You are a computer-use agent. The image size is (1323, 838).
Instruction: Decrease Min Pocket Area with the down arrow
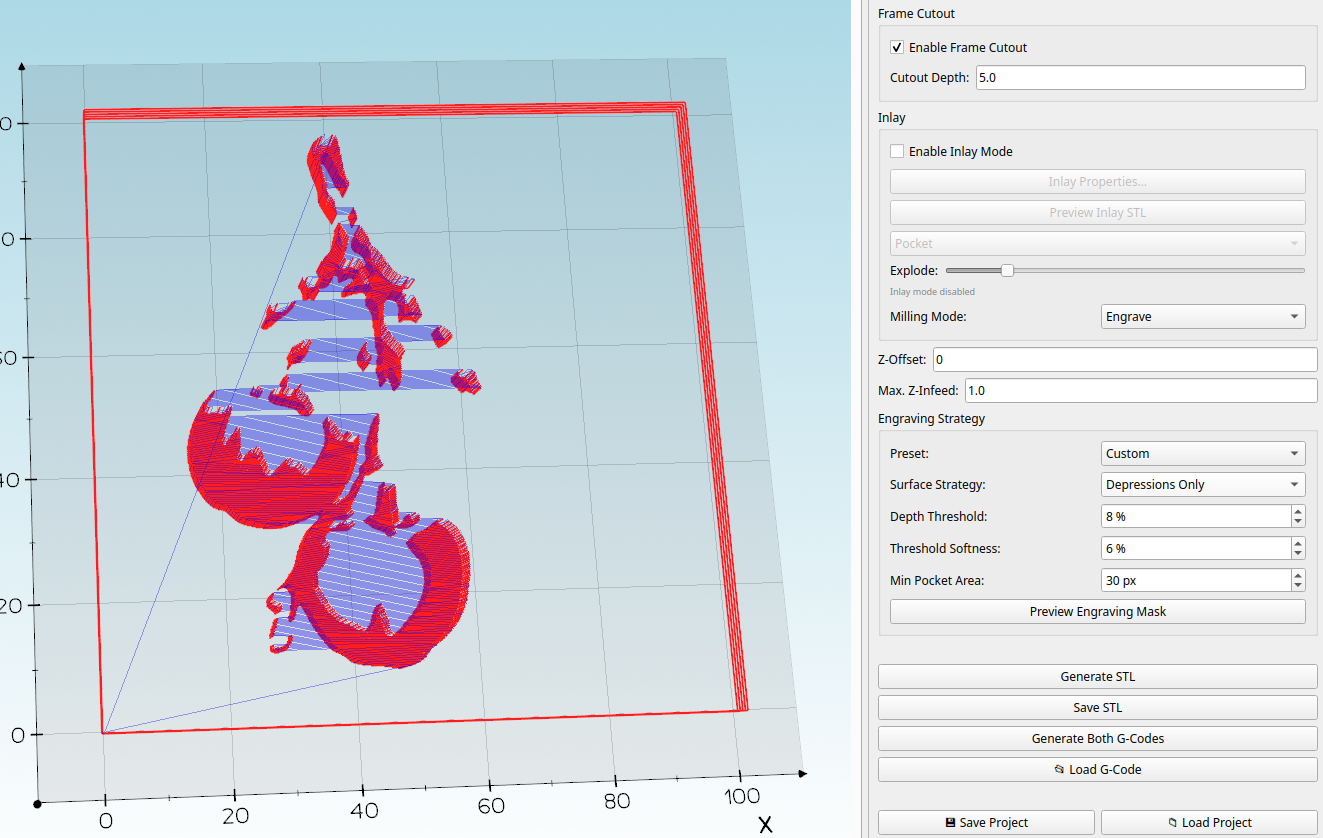coord(1297,586)
